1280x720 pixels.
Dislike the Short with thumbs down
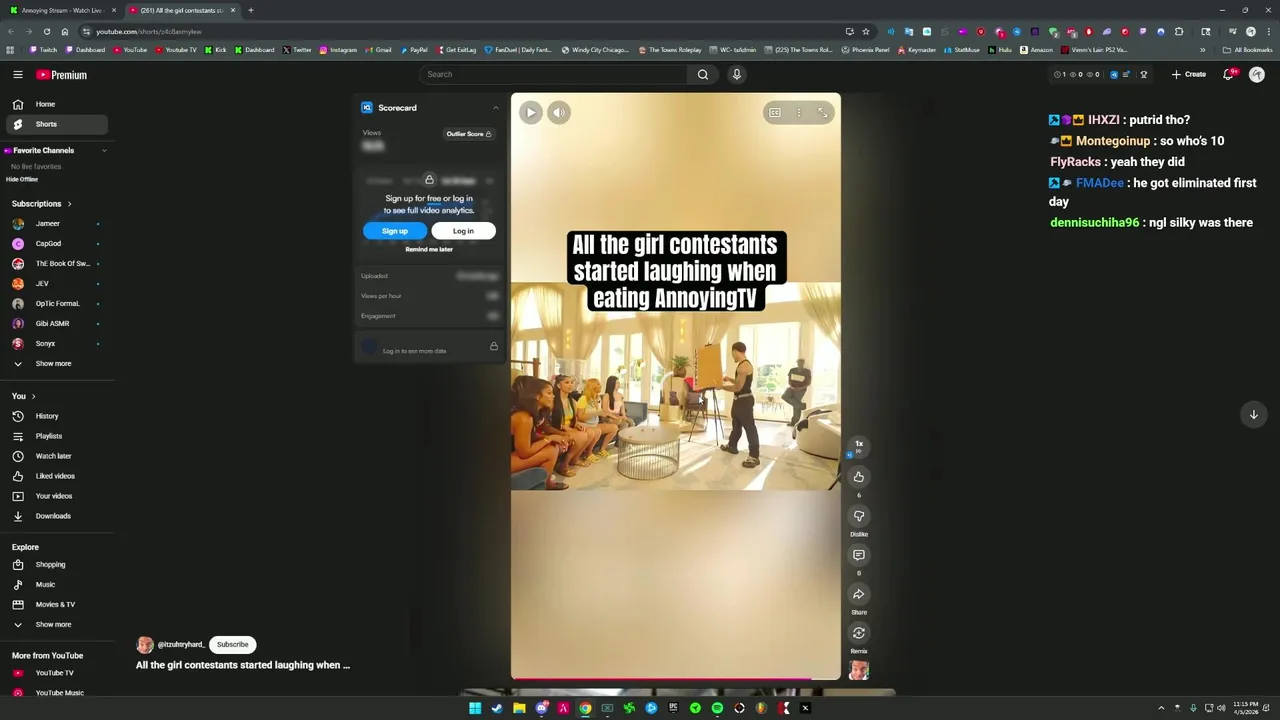click(859, 516)
